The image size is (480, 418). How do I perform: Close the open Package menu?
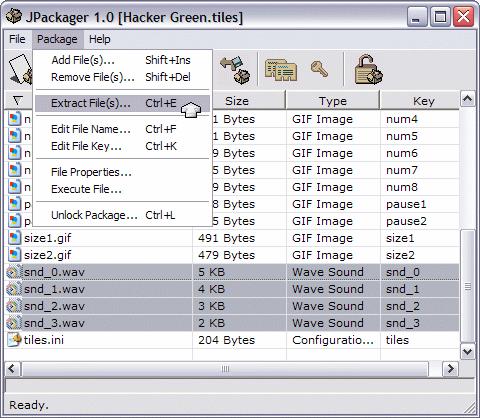pos(57,39)
